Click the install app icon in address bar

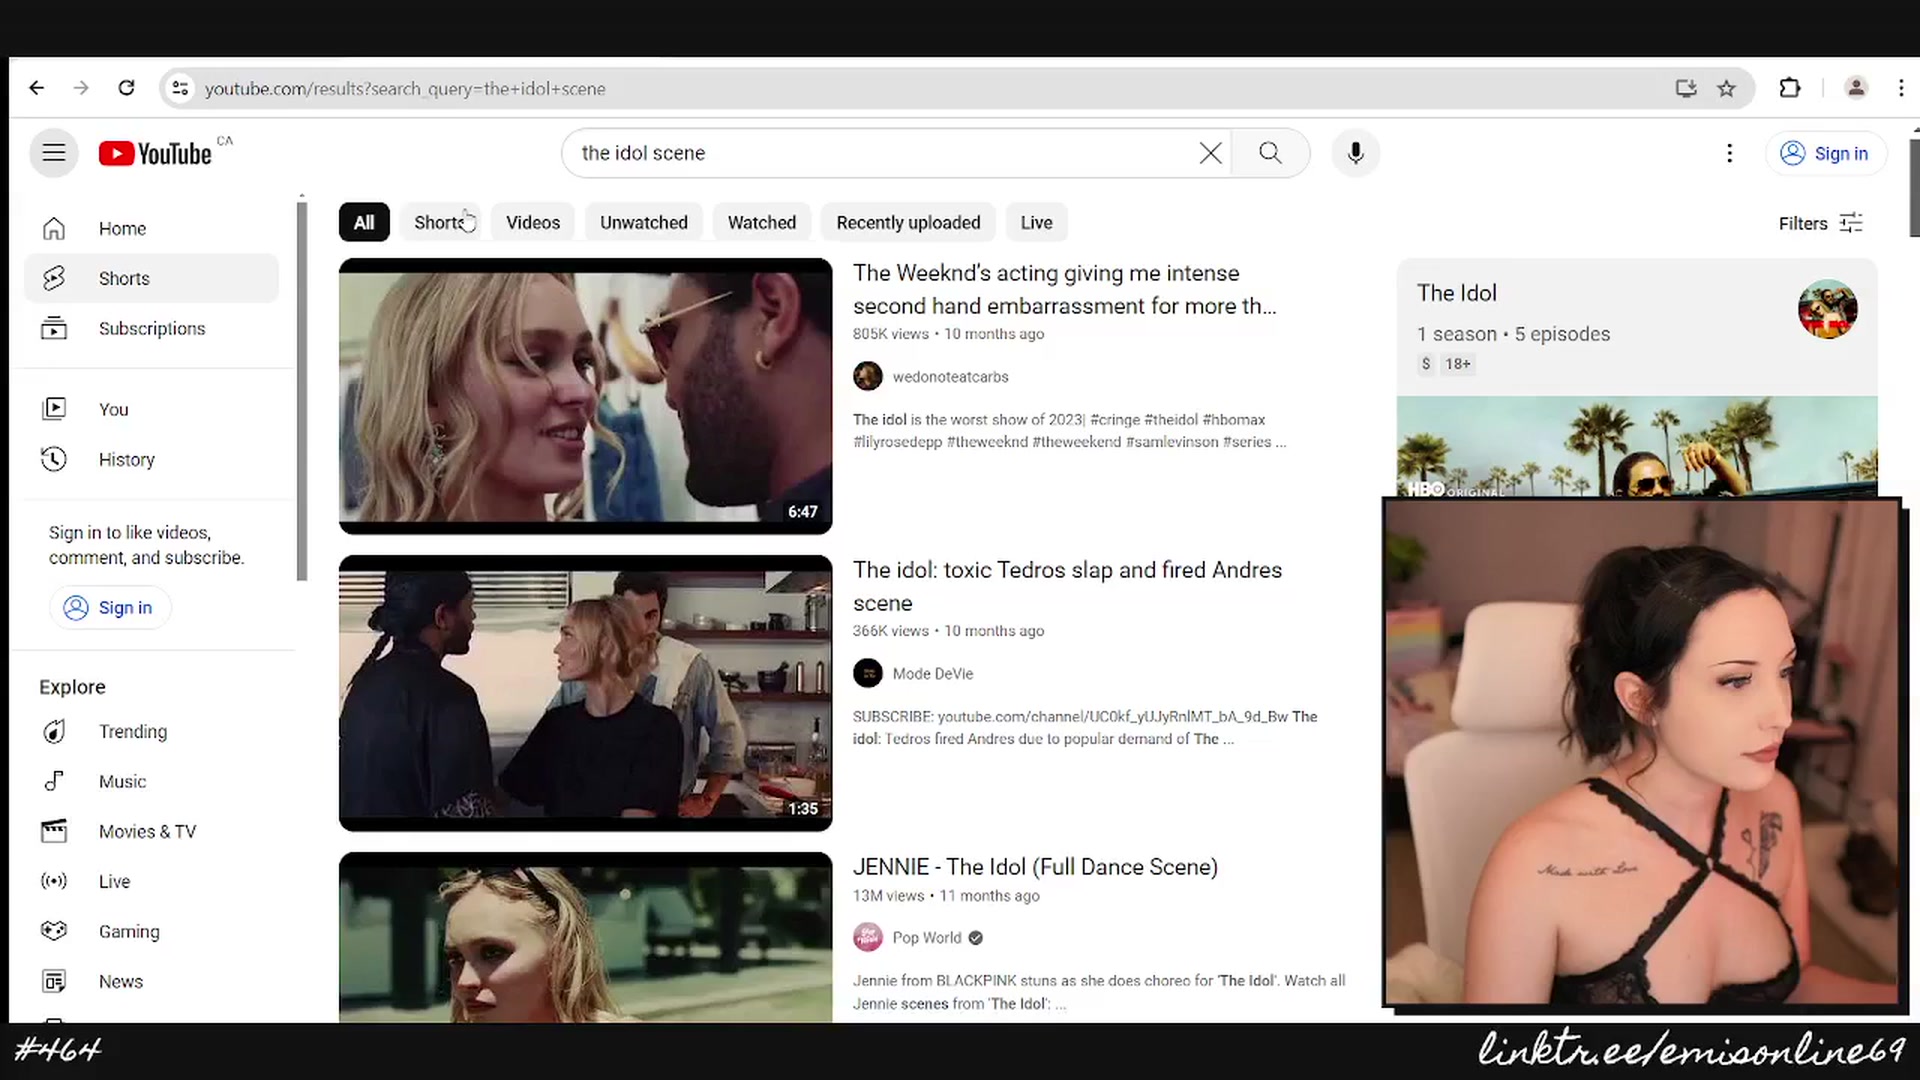pyautogui.click(x=1686, y=88)
